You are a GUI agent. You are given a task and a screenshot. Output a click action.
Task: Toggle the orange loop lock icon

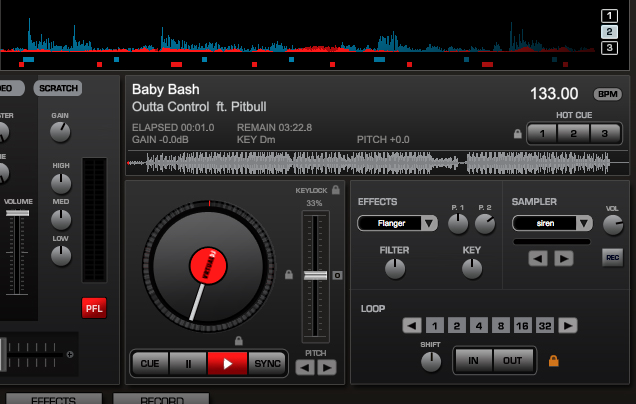click(554, 361)
